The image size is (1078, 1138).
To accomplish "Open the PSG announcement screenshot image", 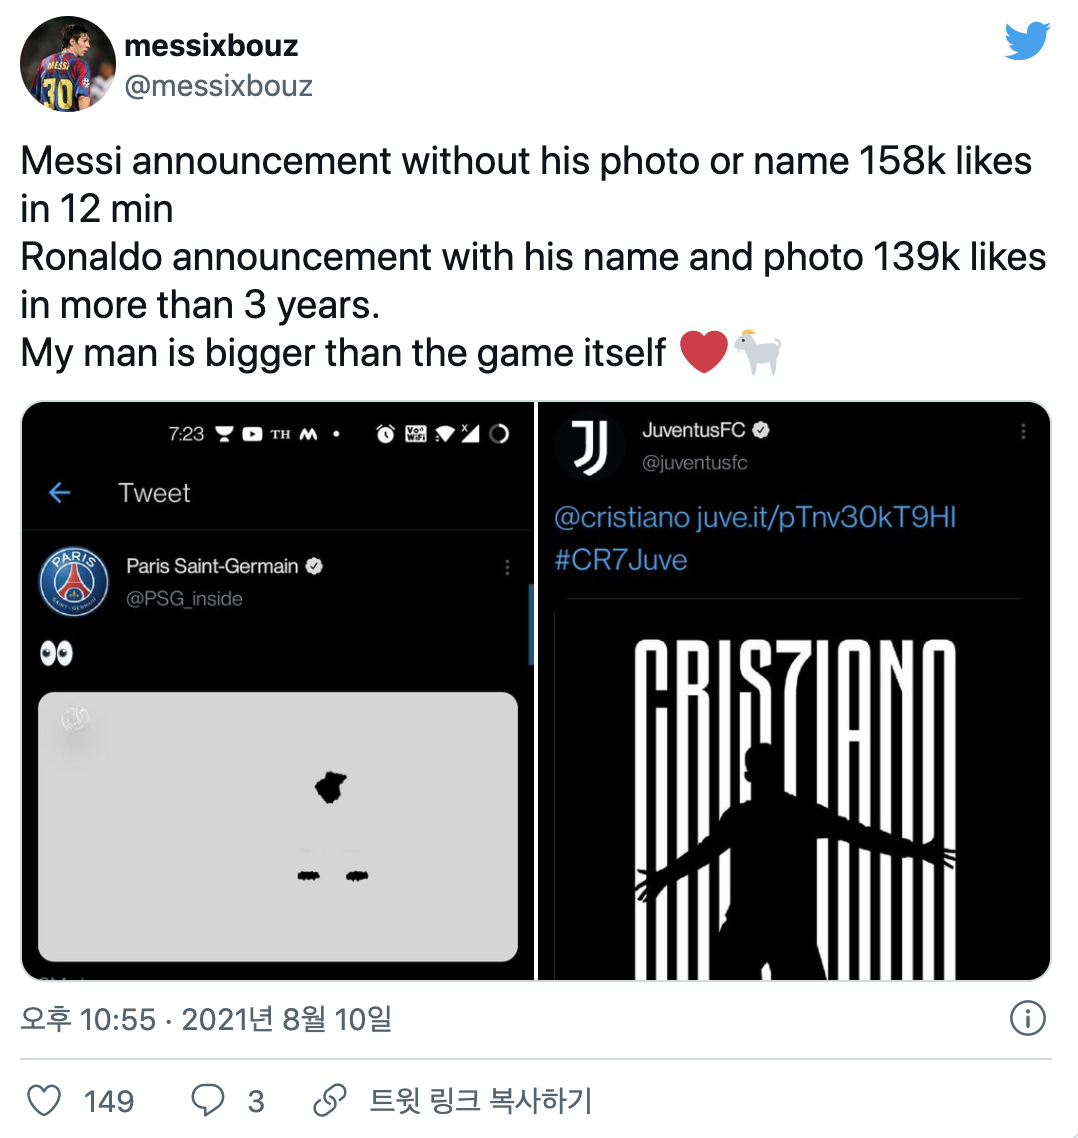I will coord(278,826).
